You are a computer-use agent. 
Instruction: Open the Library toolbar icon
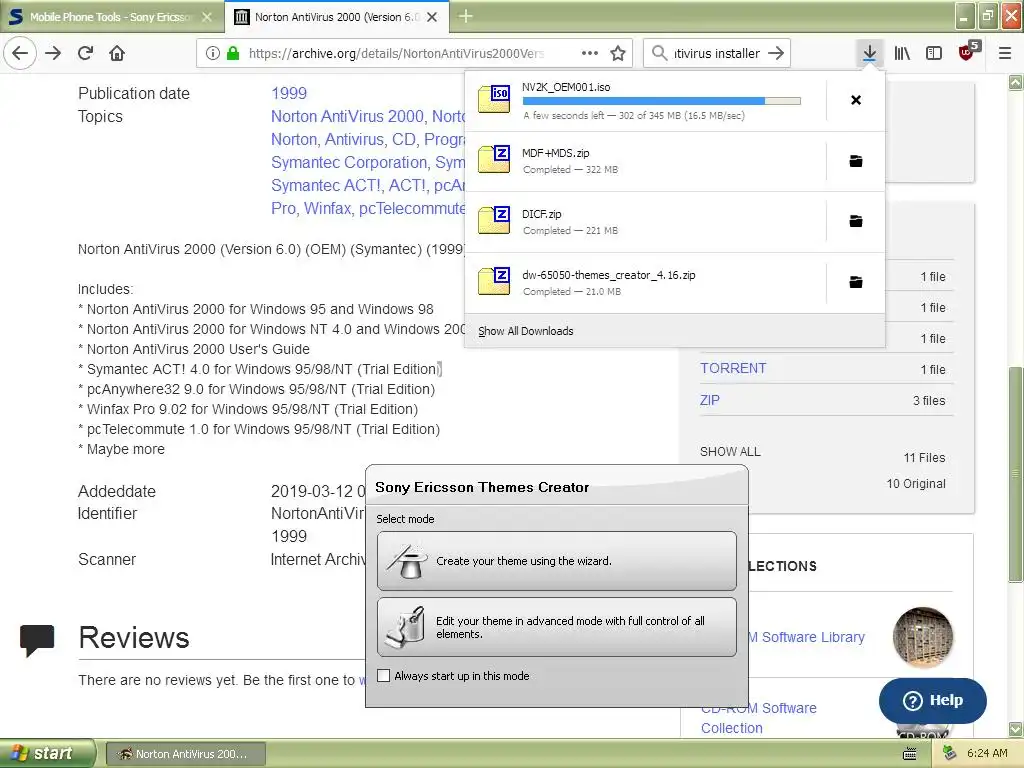(902, 53)
